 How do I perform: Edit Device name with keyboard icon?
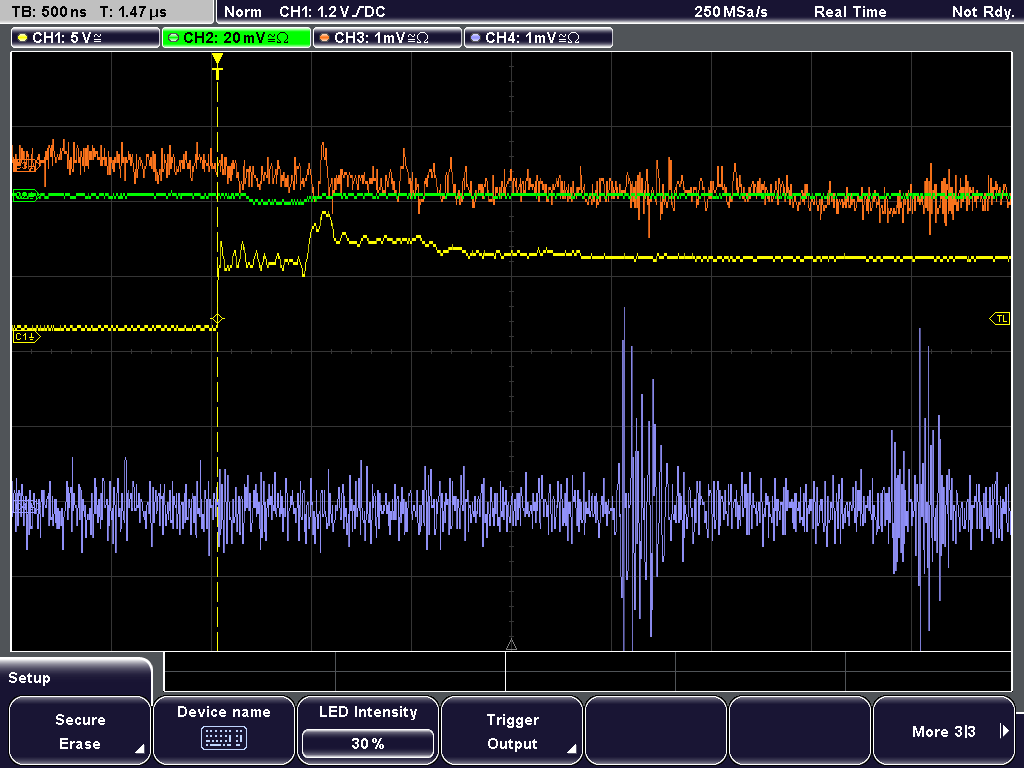point(223,731)
